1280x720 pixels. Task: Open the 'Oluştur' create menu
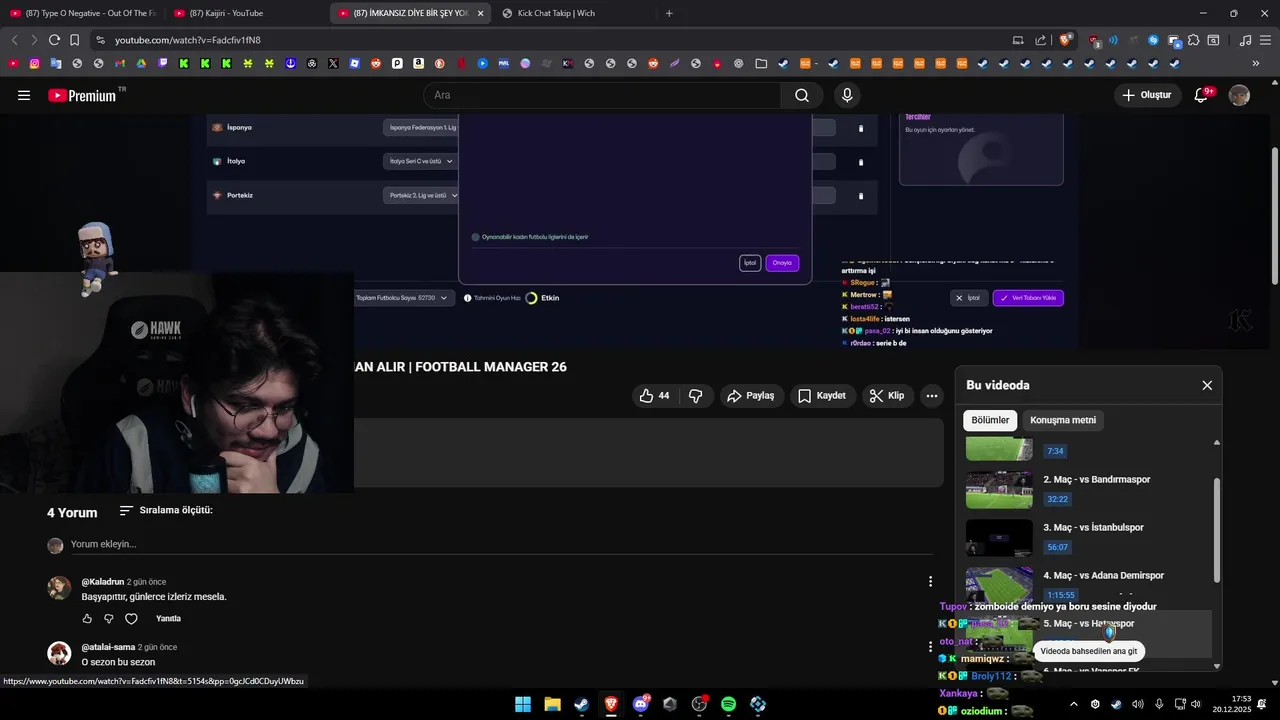(x=1146, y=95)
